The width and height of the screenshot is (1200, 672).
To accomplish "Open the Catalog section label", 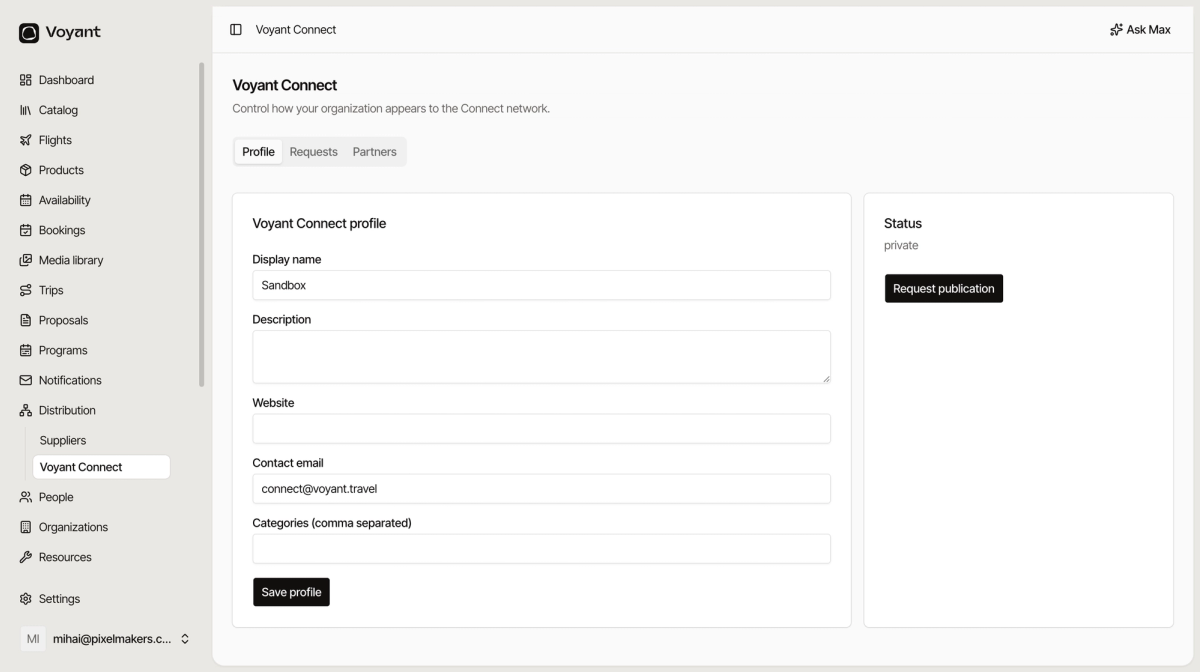I will coord(58,110).
